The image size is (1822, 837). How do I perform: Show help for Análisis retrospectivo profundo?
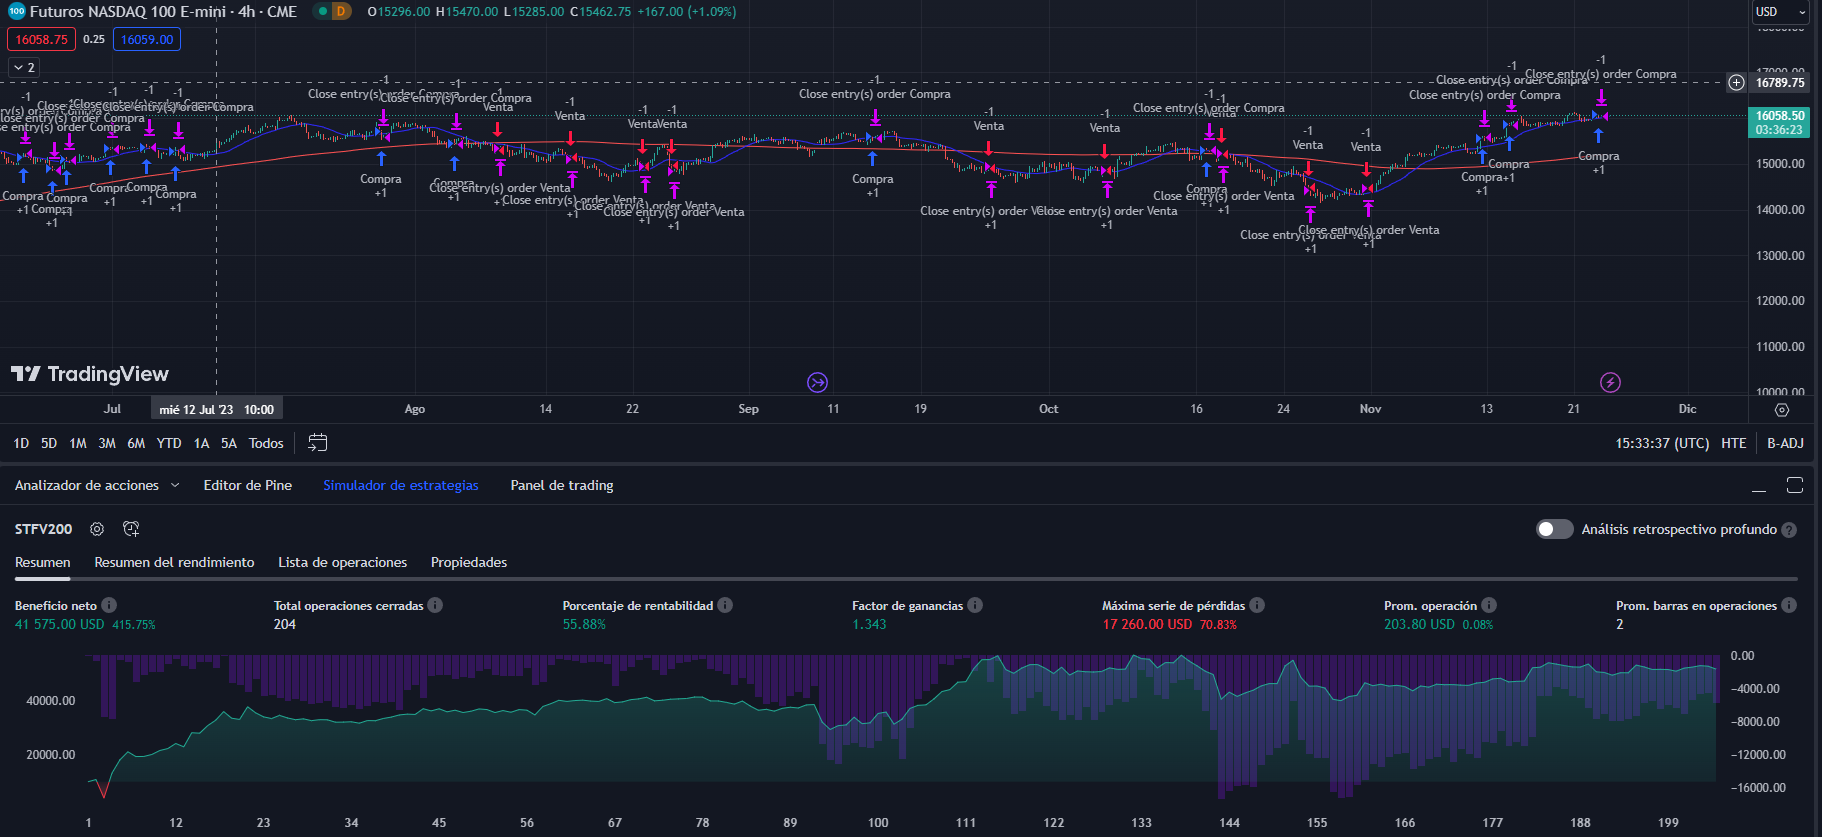(x=1789, y=530)
